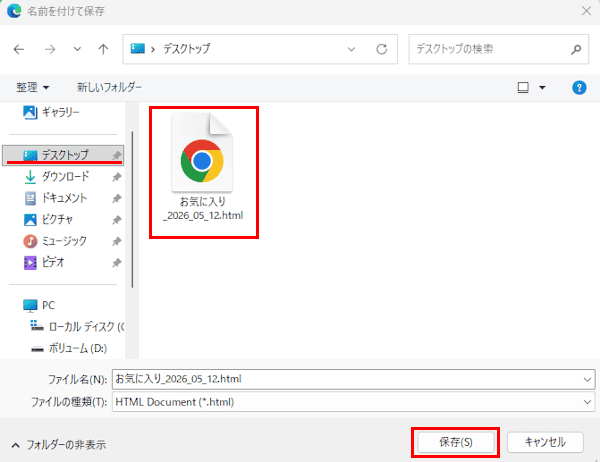This screenshot has width=600, height=462.
Task: Open the 整理 menu
Action: coord(33,87)
